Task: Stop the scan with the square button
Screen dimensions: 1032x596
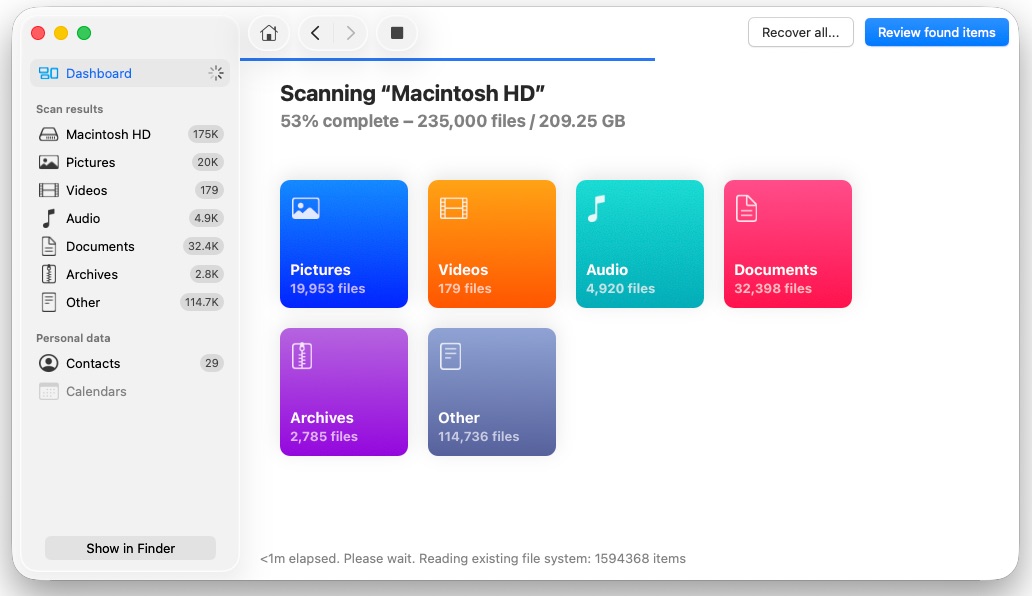Action: 397,33
